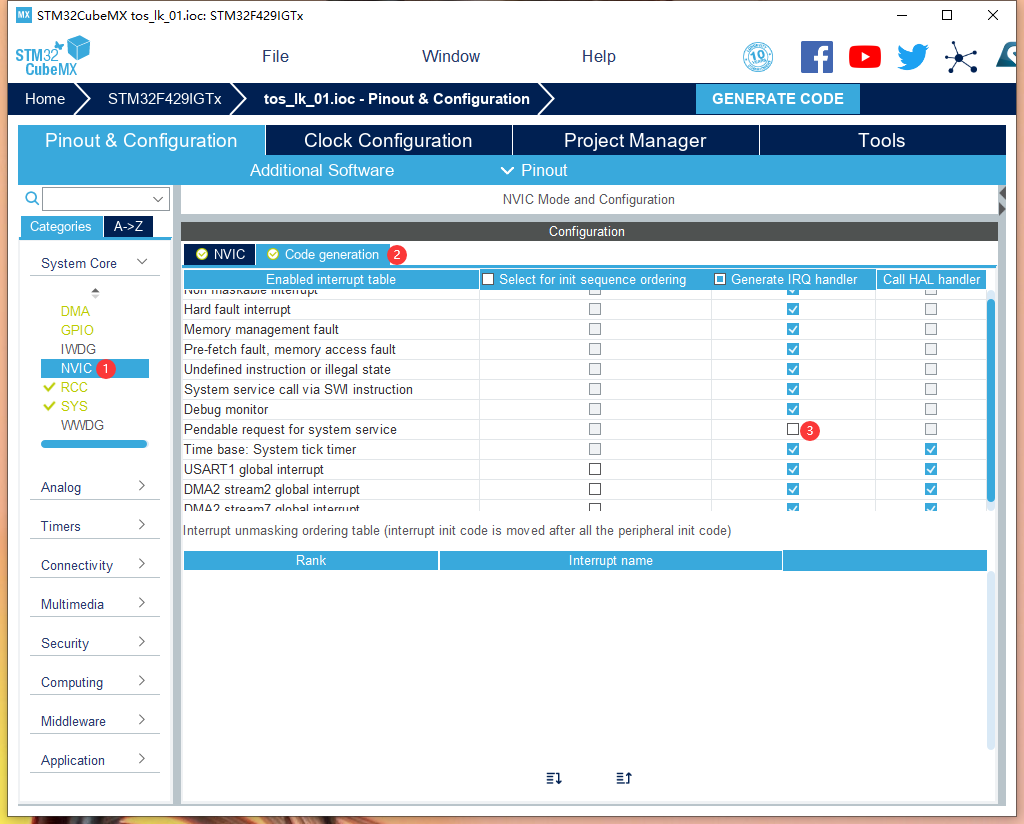Screen dimensions: 1024x824
Task: Open Additional Software
Action: click(x=322, y=170)
